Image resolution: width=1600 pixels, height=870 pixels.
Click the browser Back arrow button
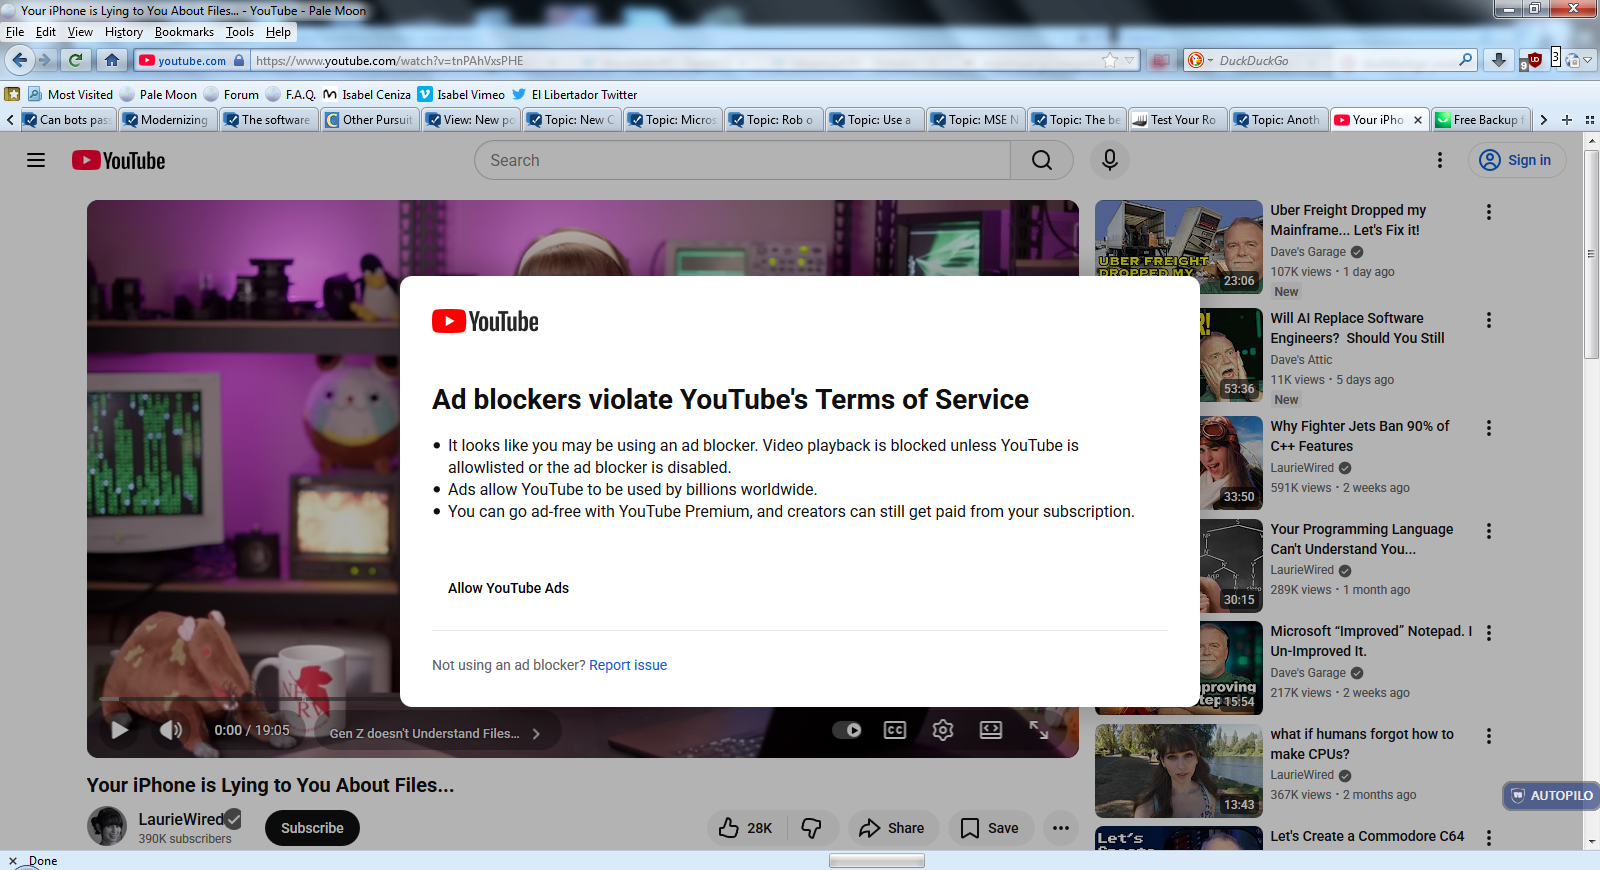tap(20, 60)
